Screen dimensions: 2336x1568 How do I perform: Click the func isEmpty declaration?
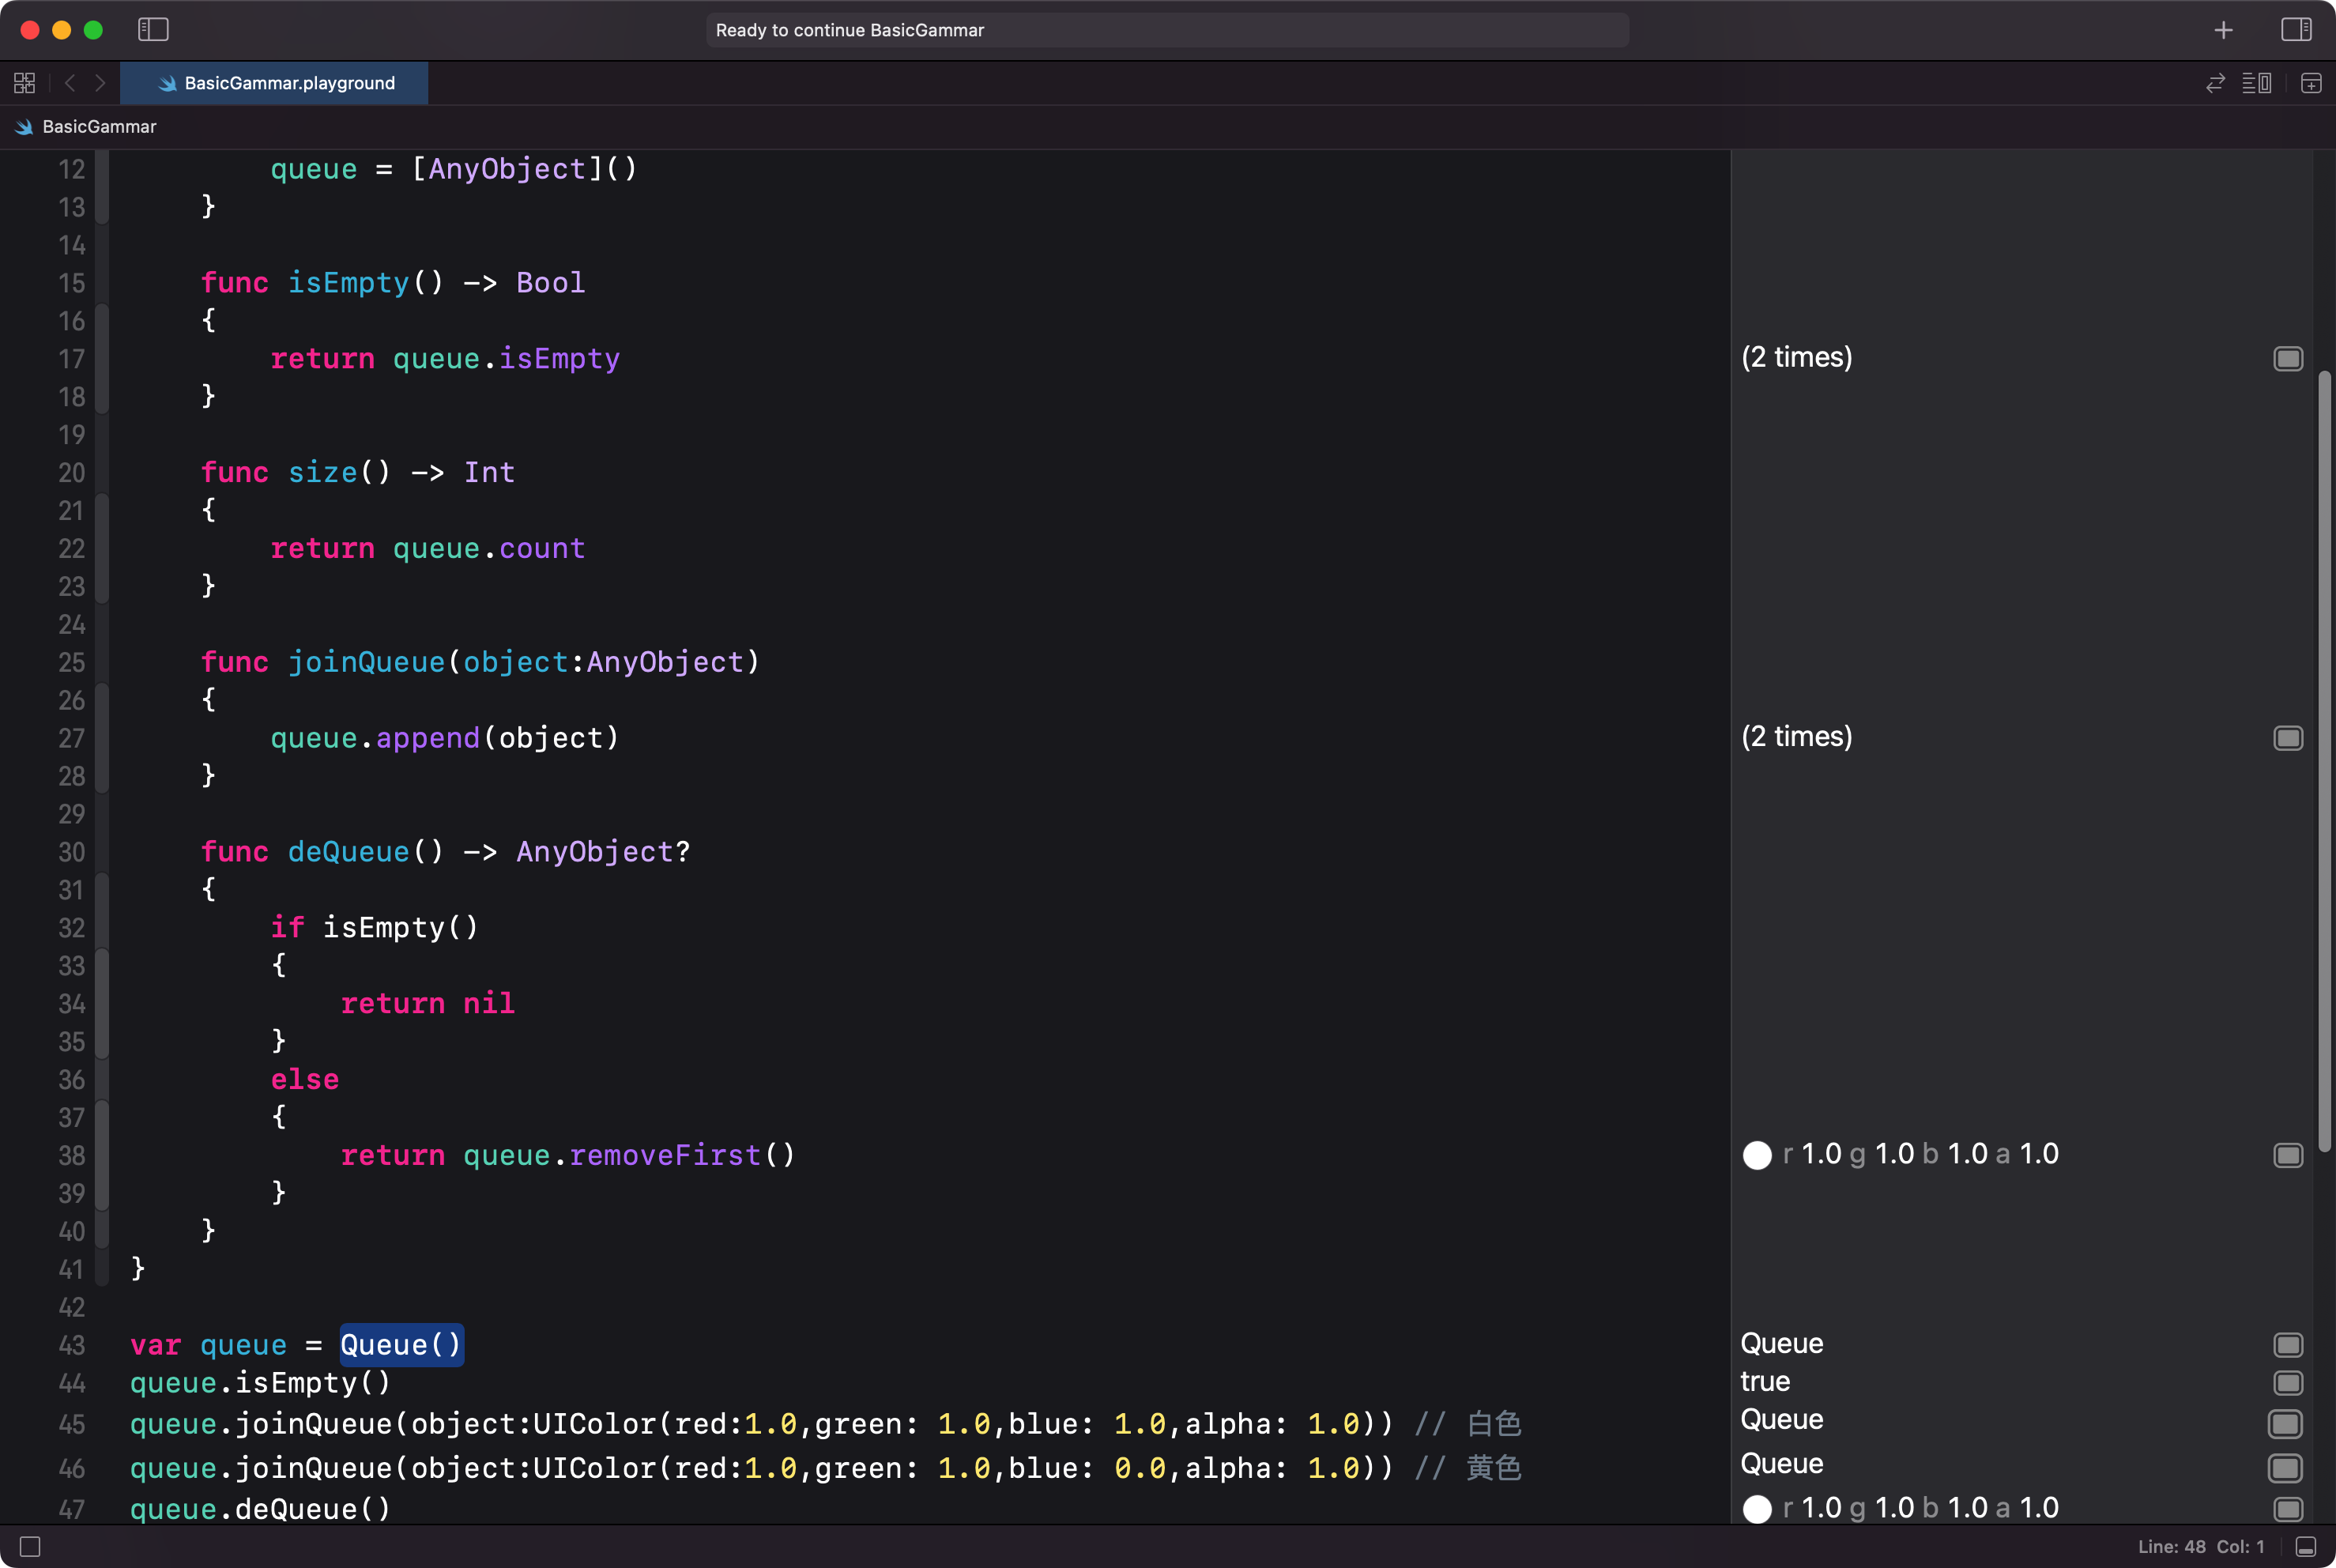[x=392, y=283]
